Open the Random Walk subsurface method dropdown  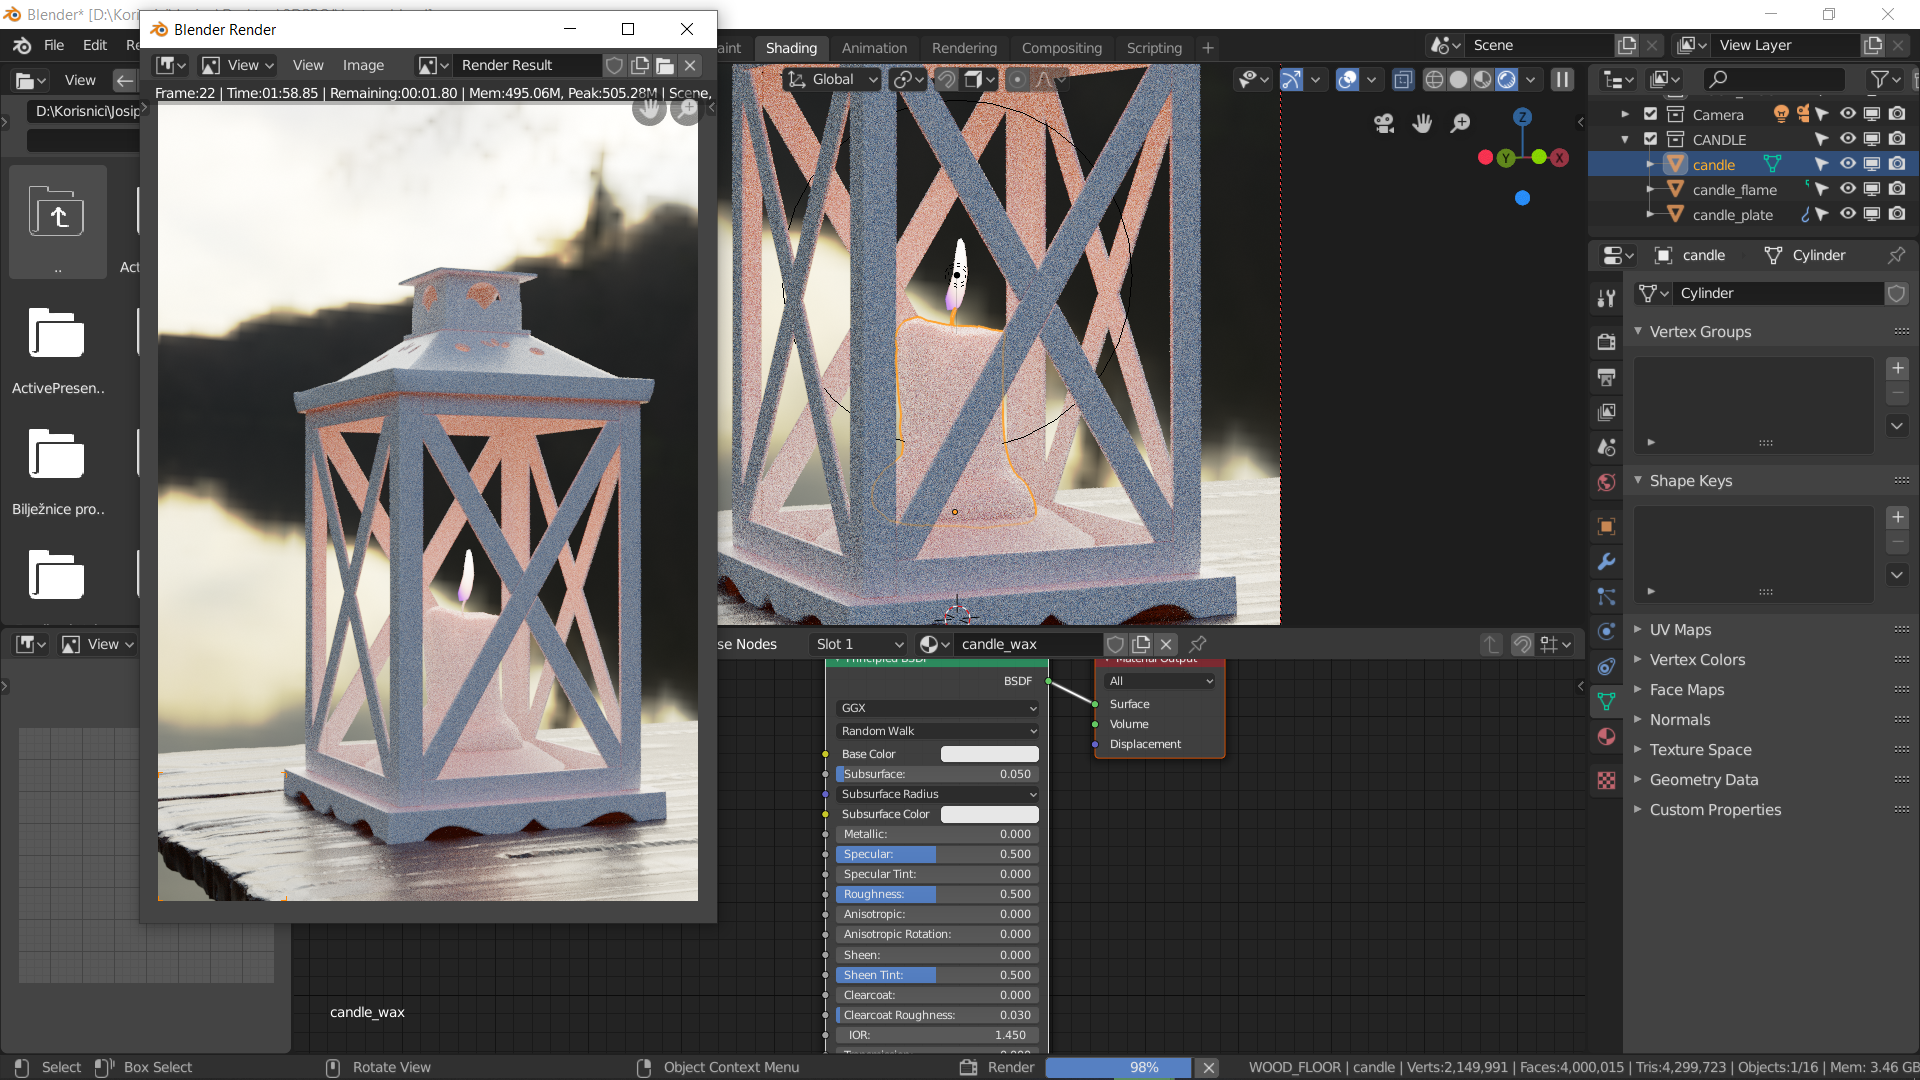[x=937, y=731]
